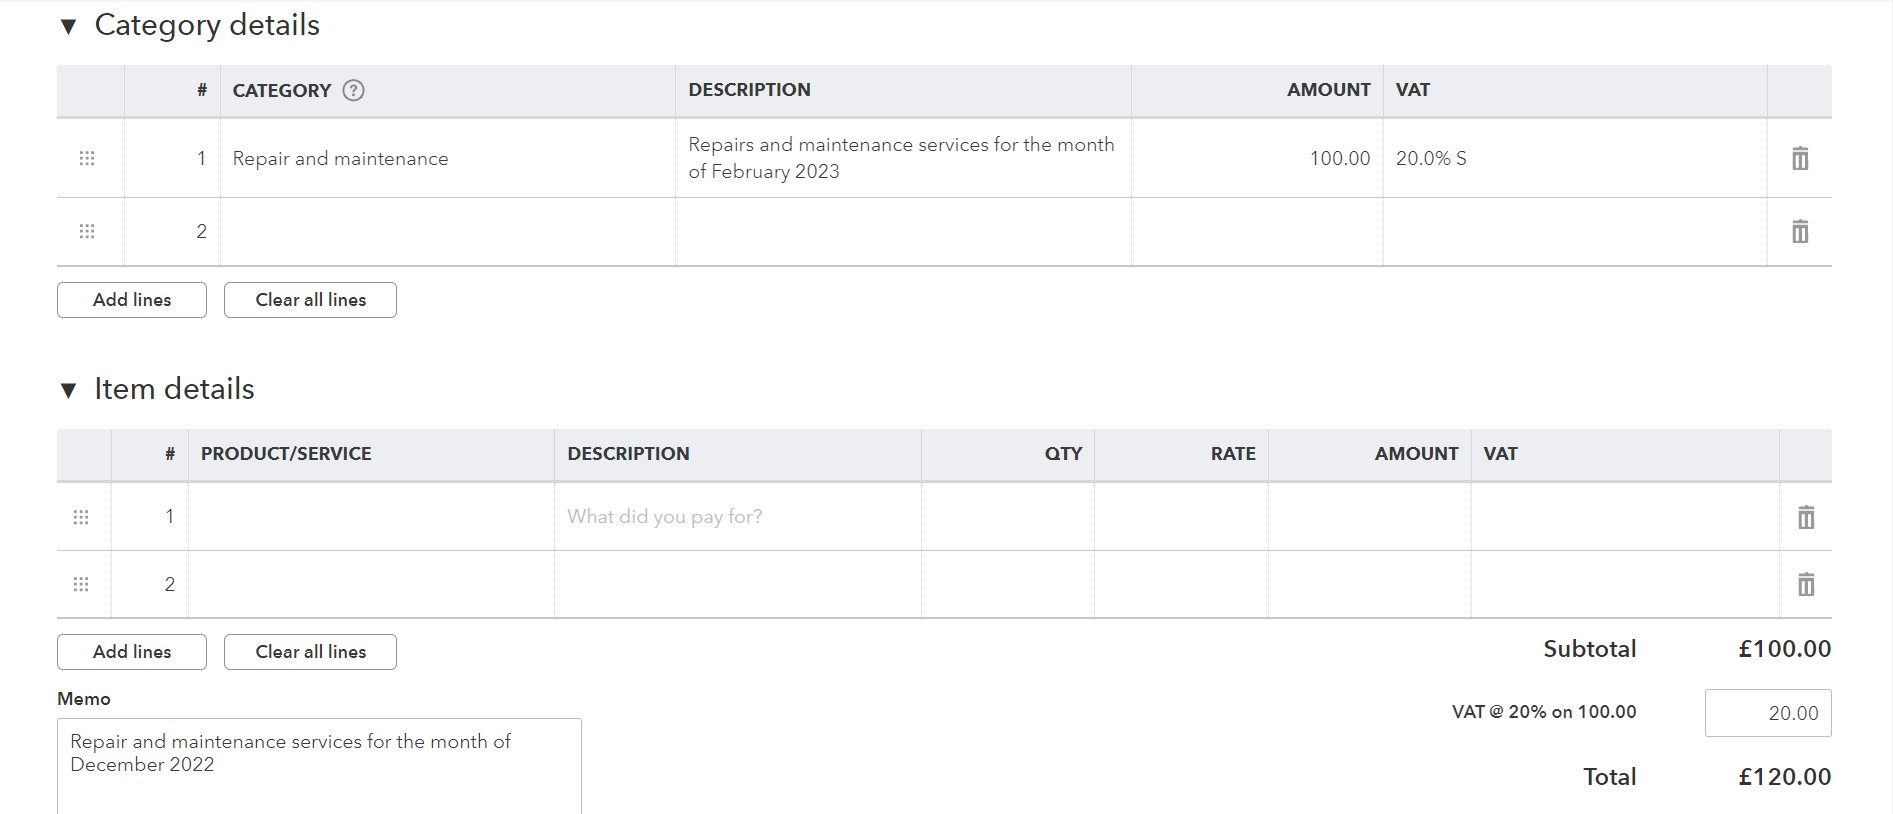Delete item details line 1 trash icon

1805,517
